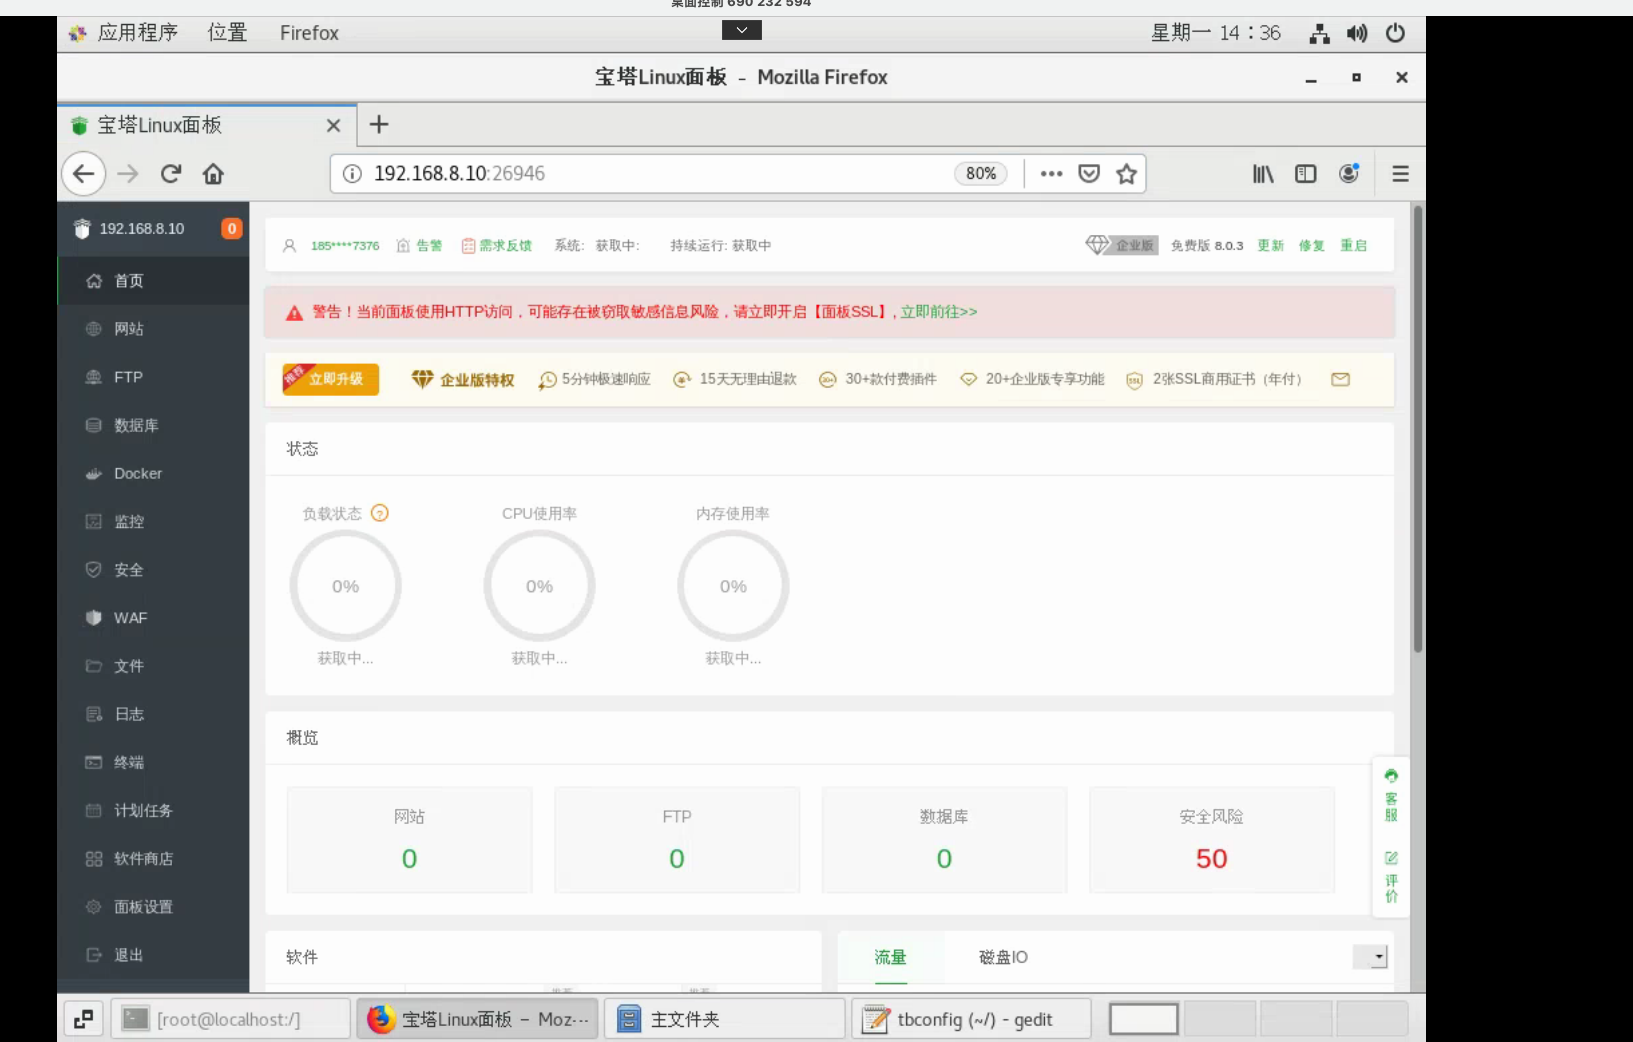Click the page vertical scrollbar

click(1417, 428)
